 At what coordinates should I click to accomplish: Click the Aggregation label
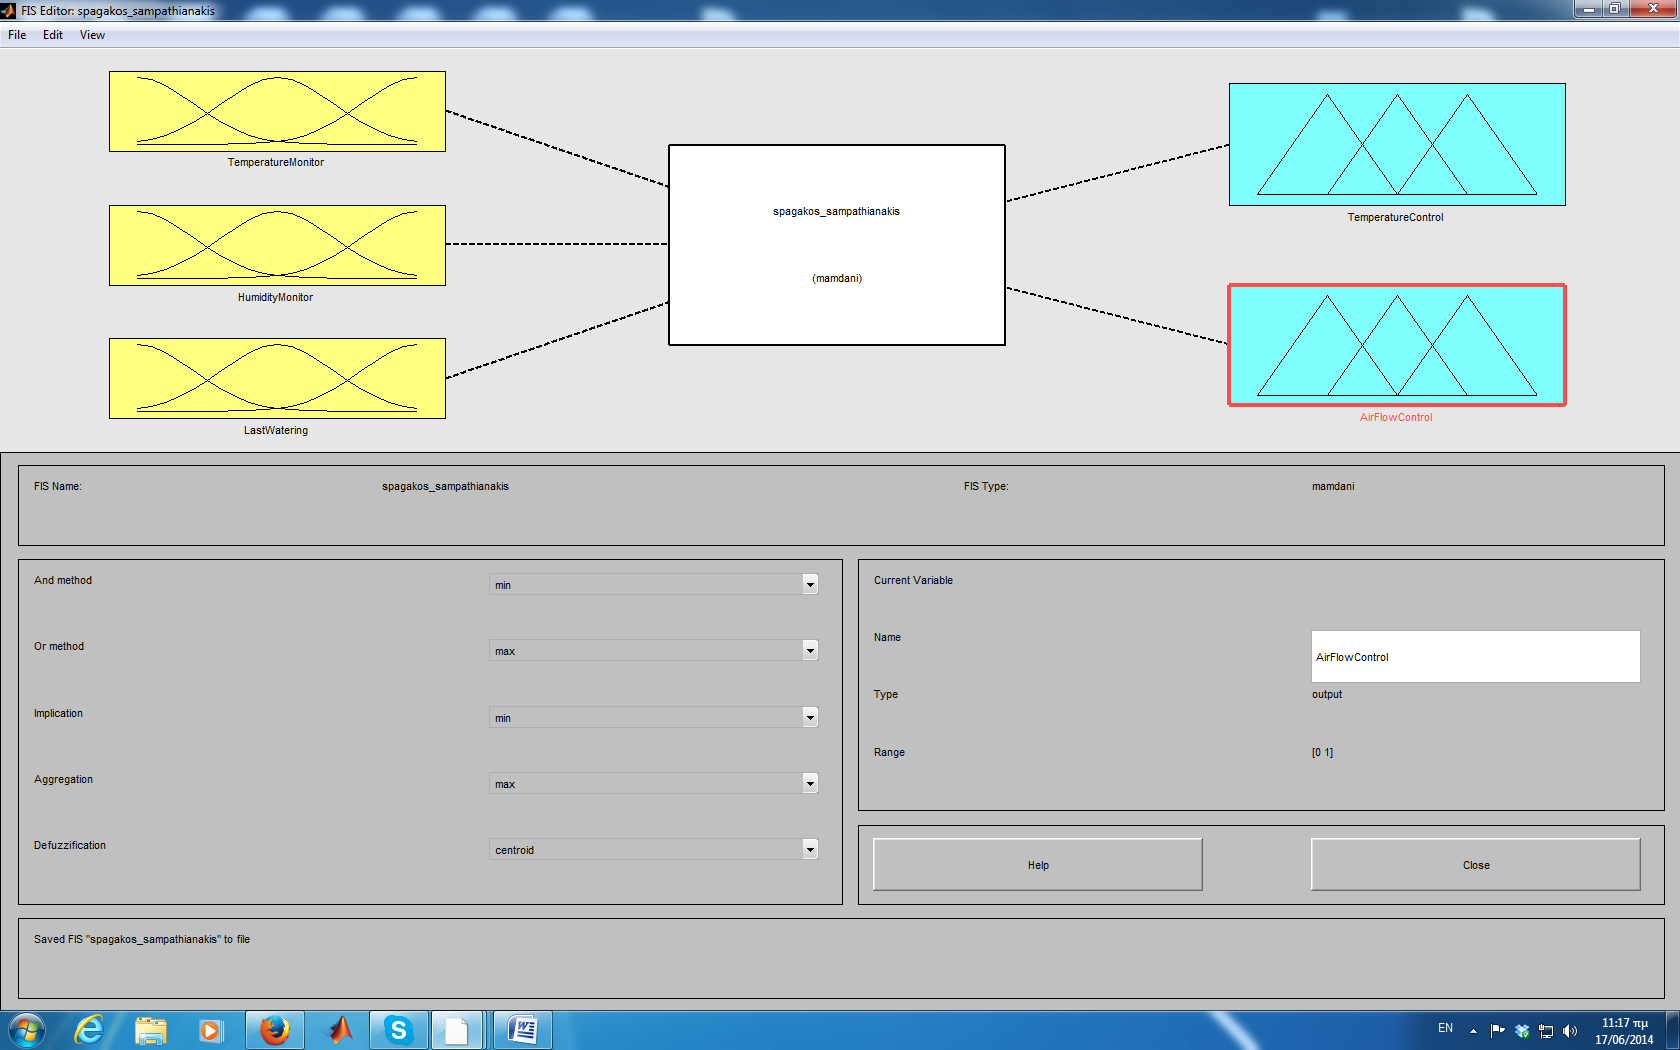tap(63, 779)
